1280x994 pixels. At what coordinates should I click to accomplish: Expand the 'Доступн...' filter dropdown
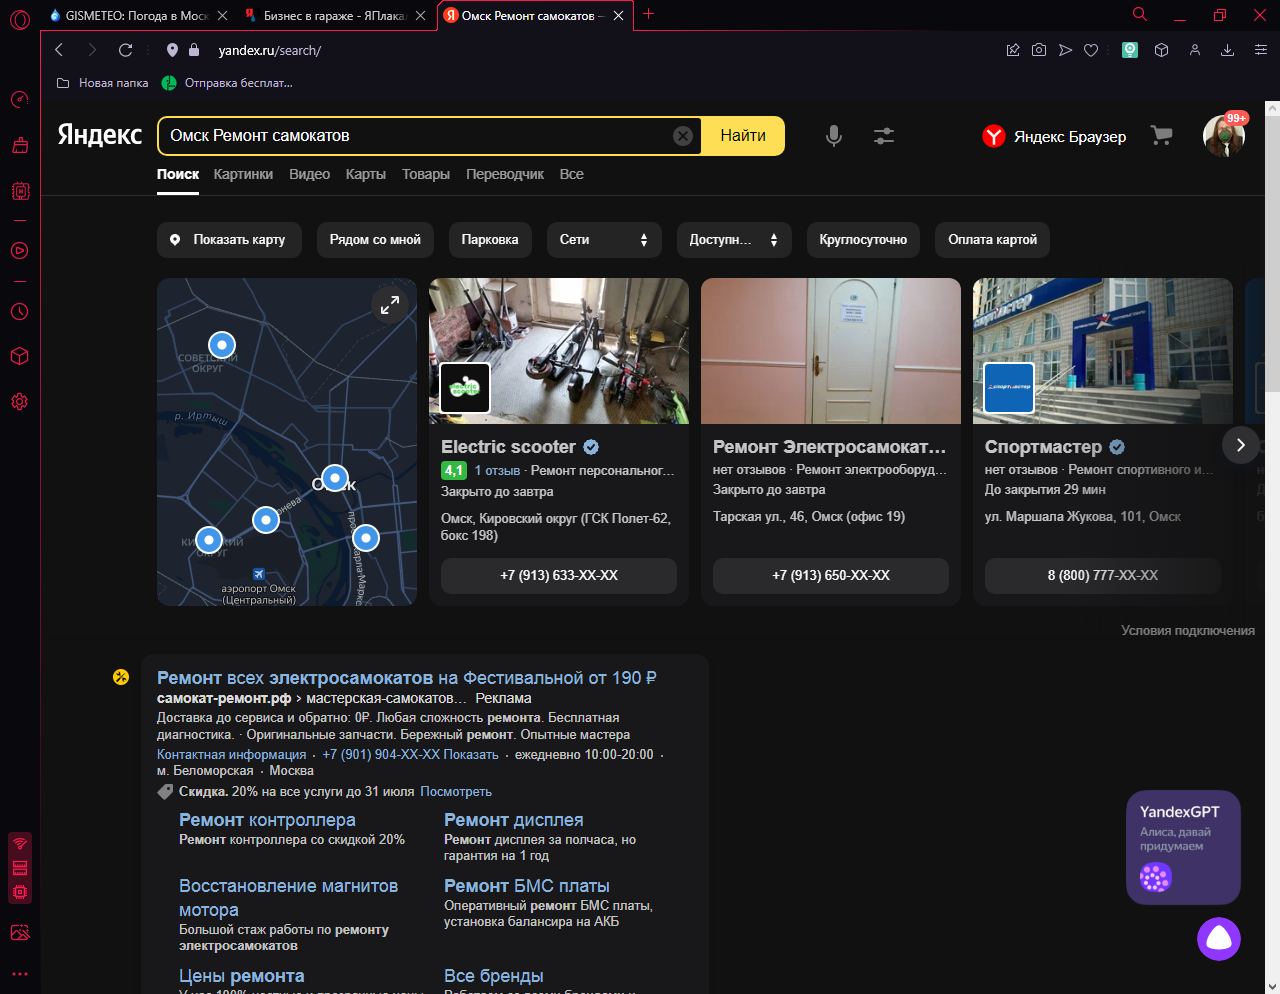[x=734, y=240]
